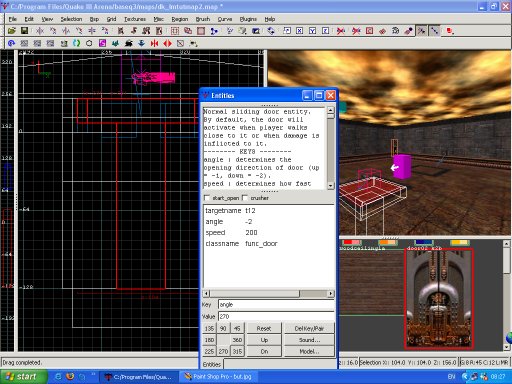
Task: Click the blue clipper tool icon
Action: 214,31
